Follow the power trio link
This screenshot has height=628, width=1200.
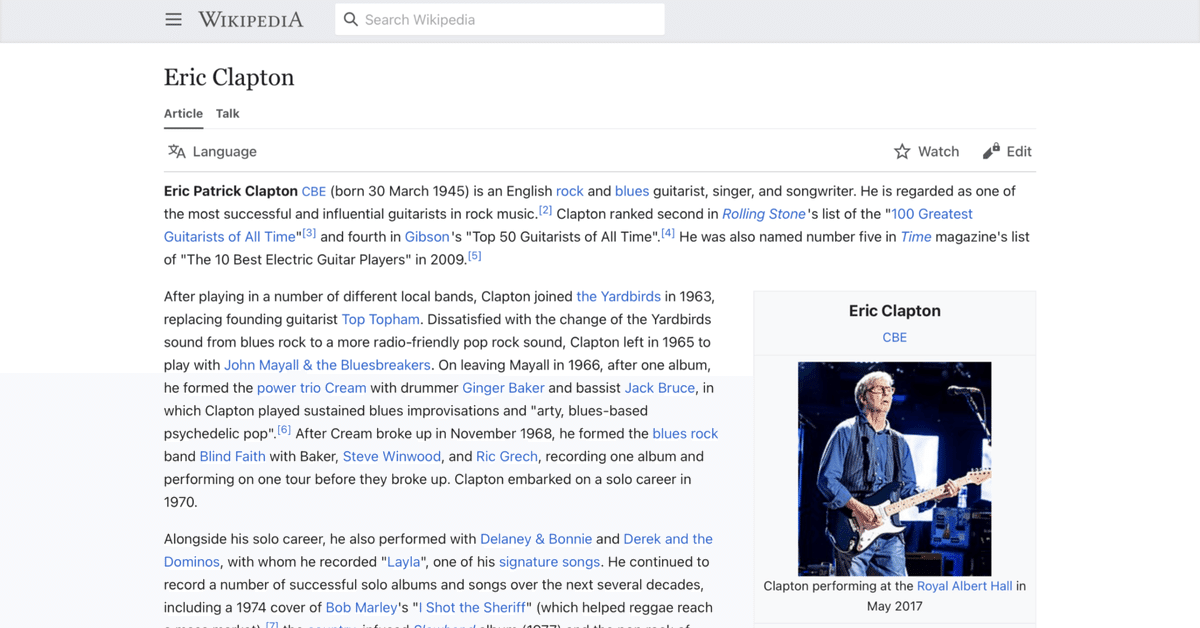[289, 388]
